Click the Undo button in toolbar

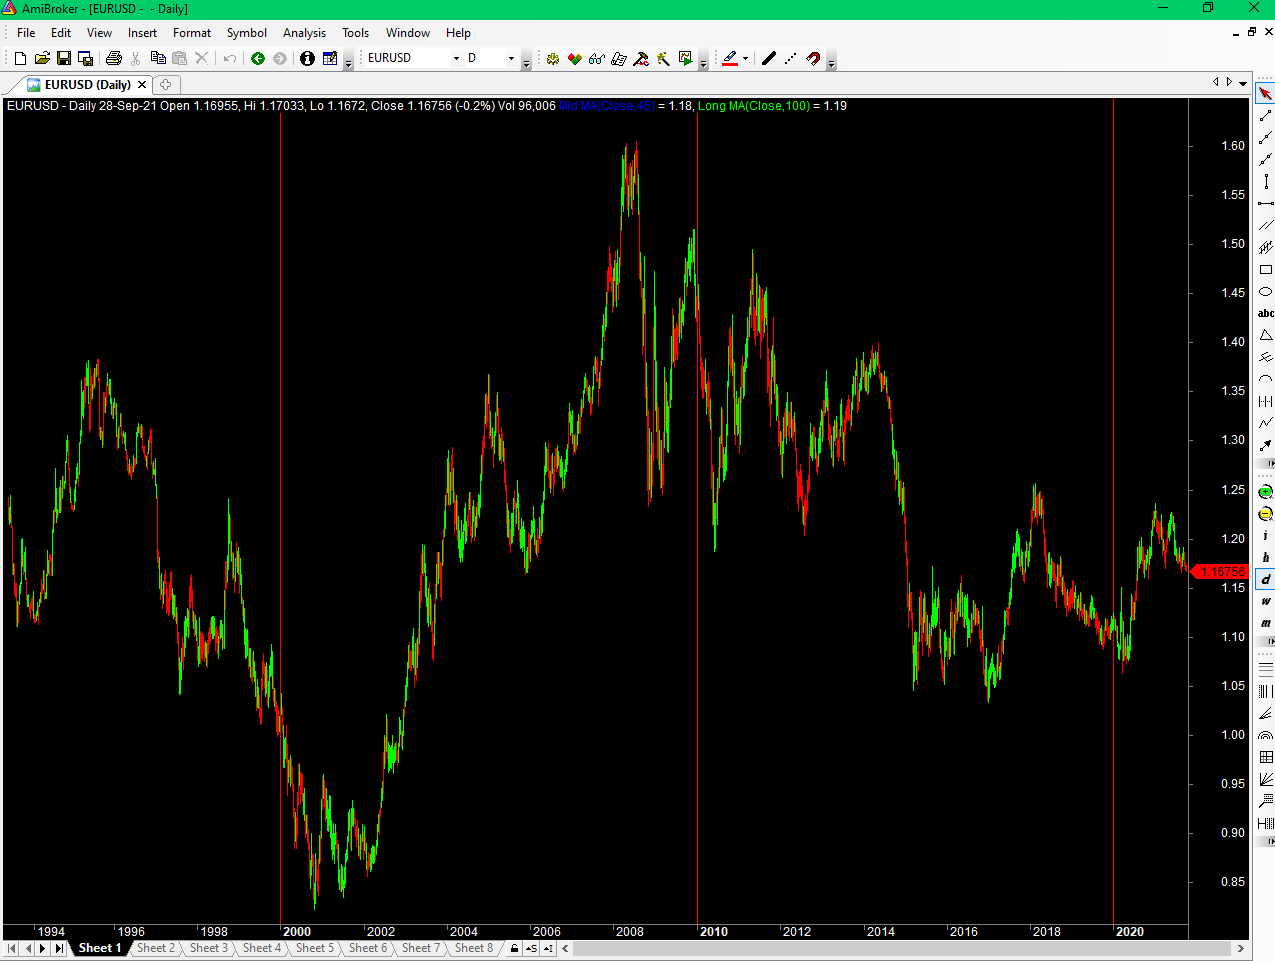click(228, 58)
